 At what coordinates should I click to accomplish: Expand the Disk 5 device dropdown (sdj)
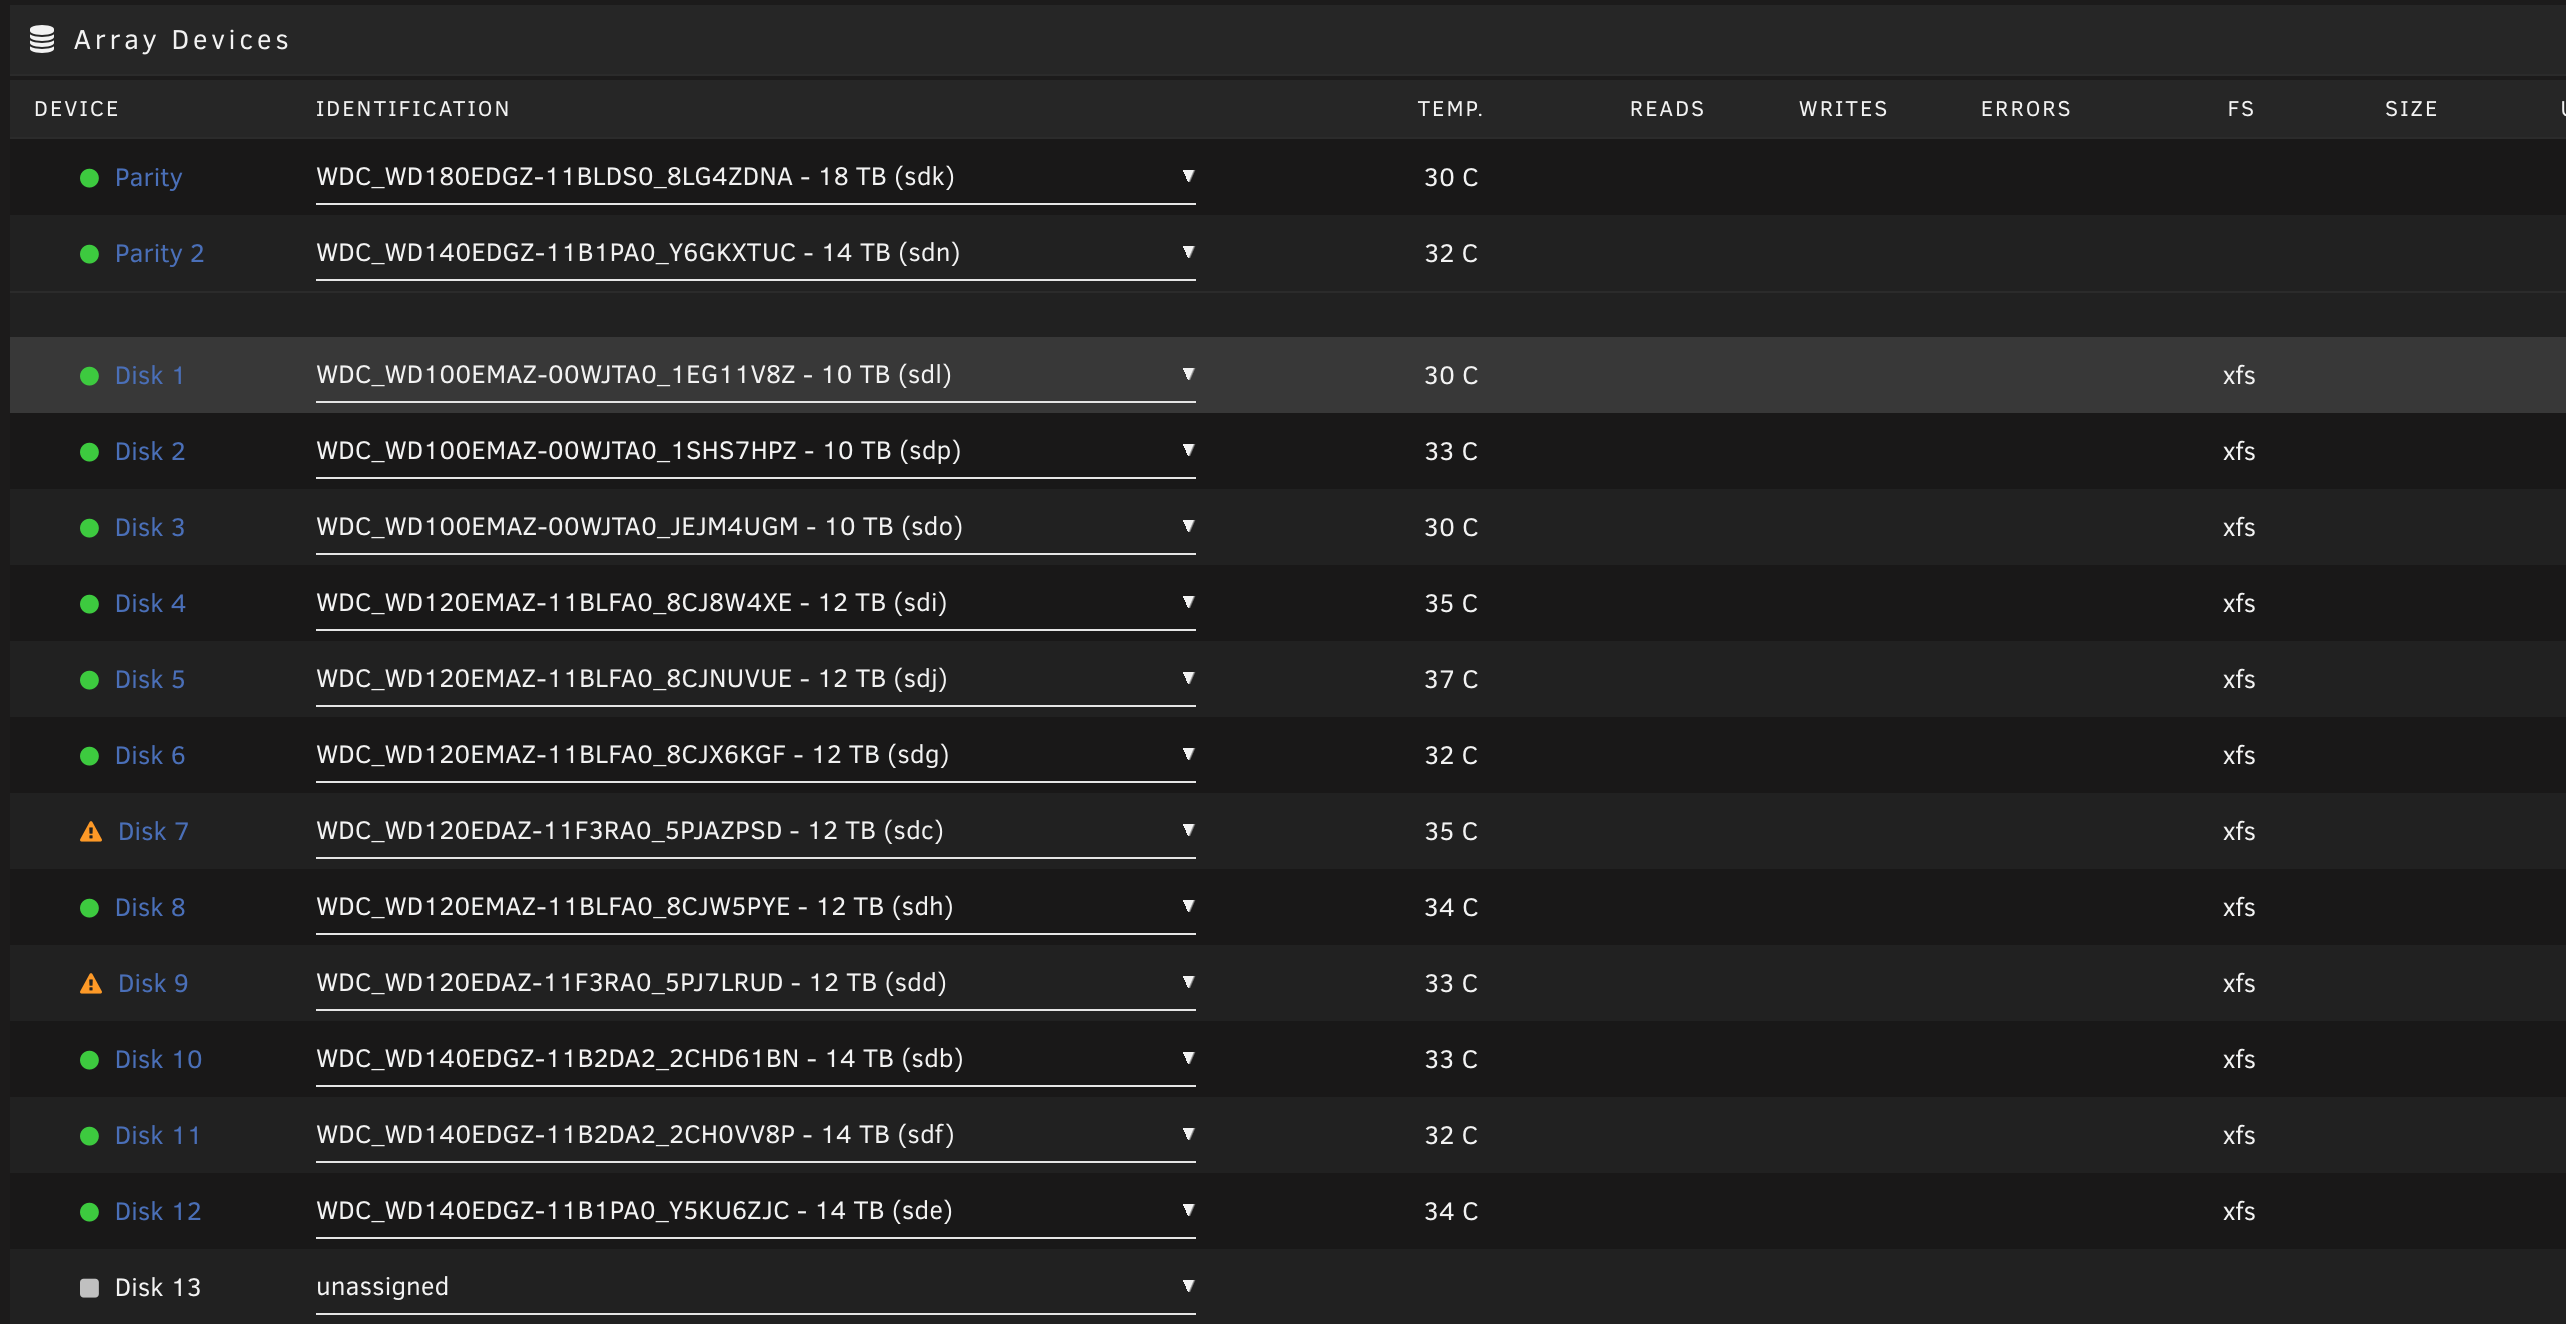[x=755, y=680]
